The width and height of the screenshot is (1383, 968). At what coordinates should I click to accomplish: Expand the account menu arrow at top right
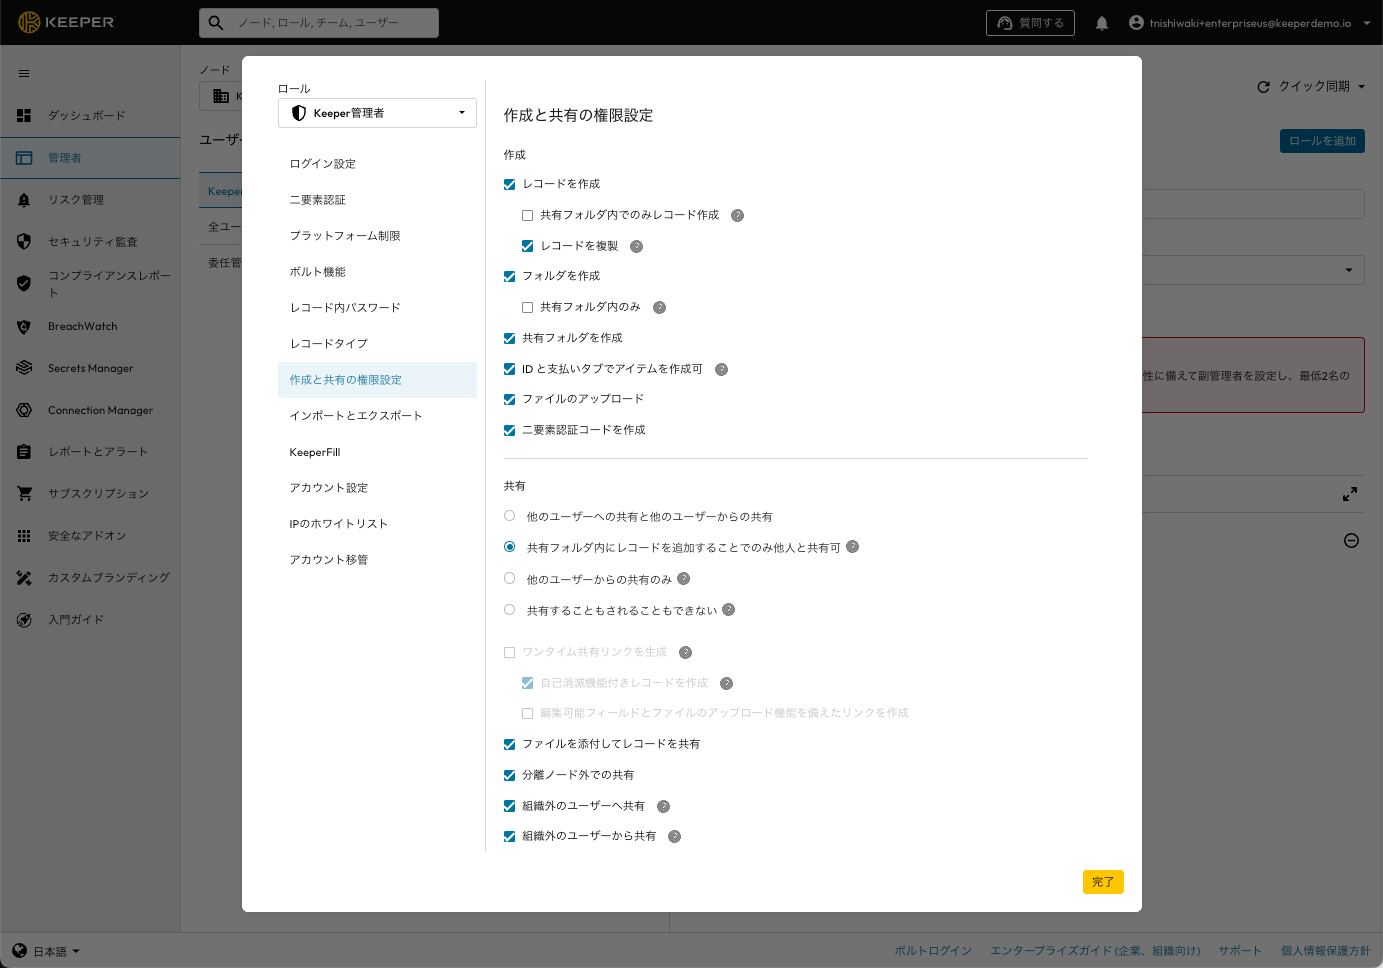click(1367, 23)
